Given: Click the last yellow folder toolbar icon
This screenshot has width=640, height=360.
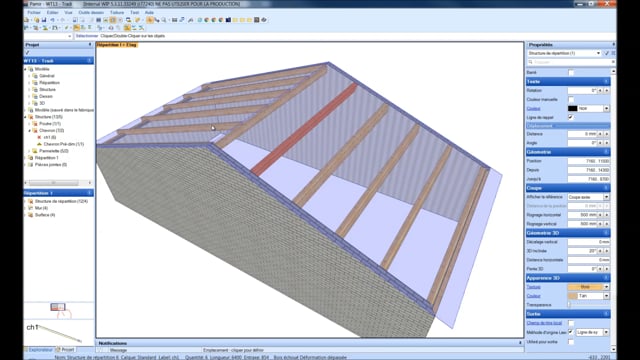Looking at the screenshot, I should pyautogui.click(x=249, y=20).
